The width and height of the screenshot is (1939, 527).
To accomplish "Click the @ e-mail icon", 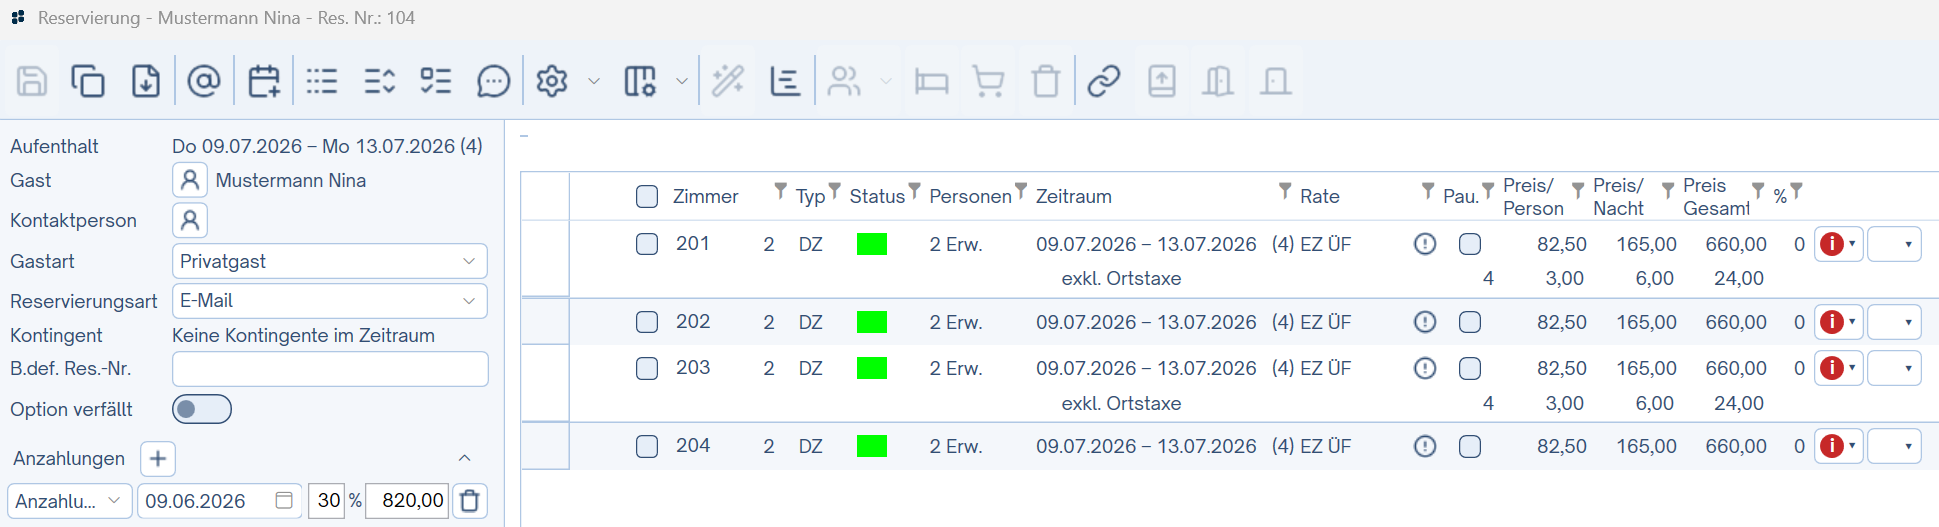I will (x=204, y=81).
